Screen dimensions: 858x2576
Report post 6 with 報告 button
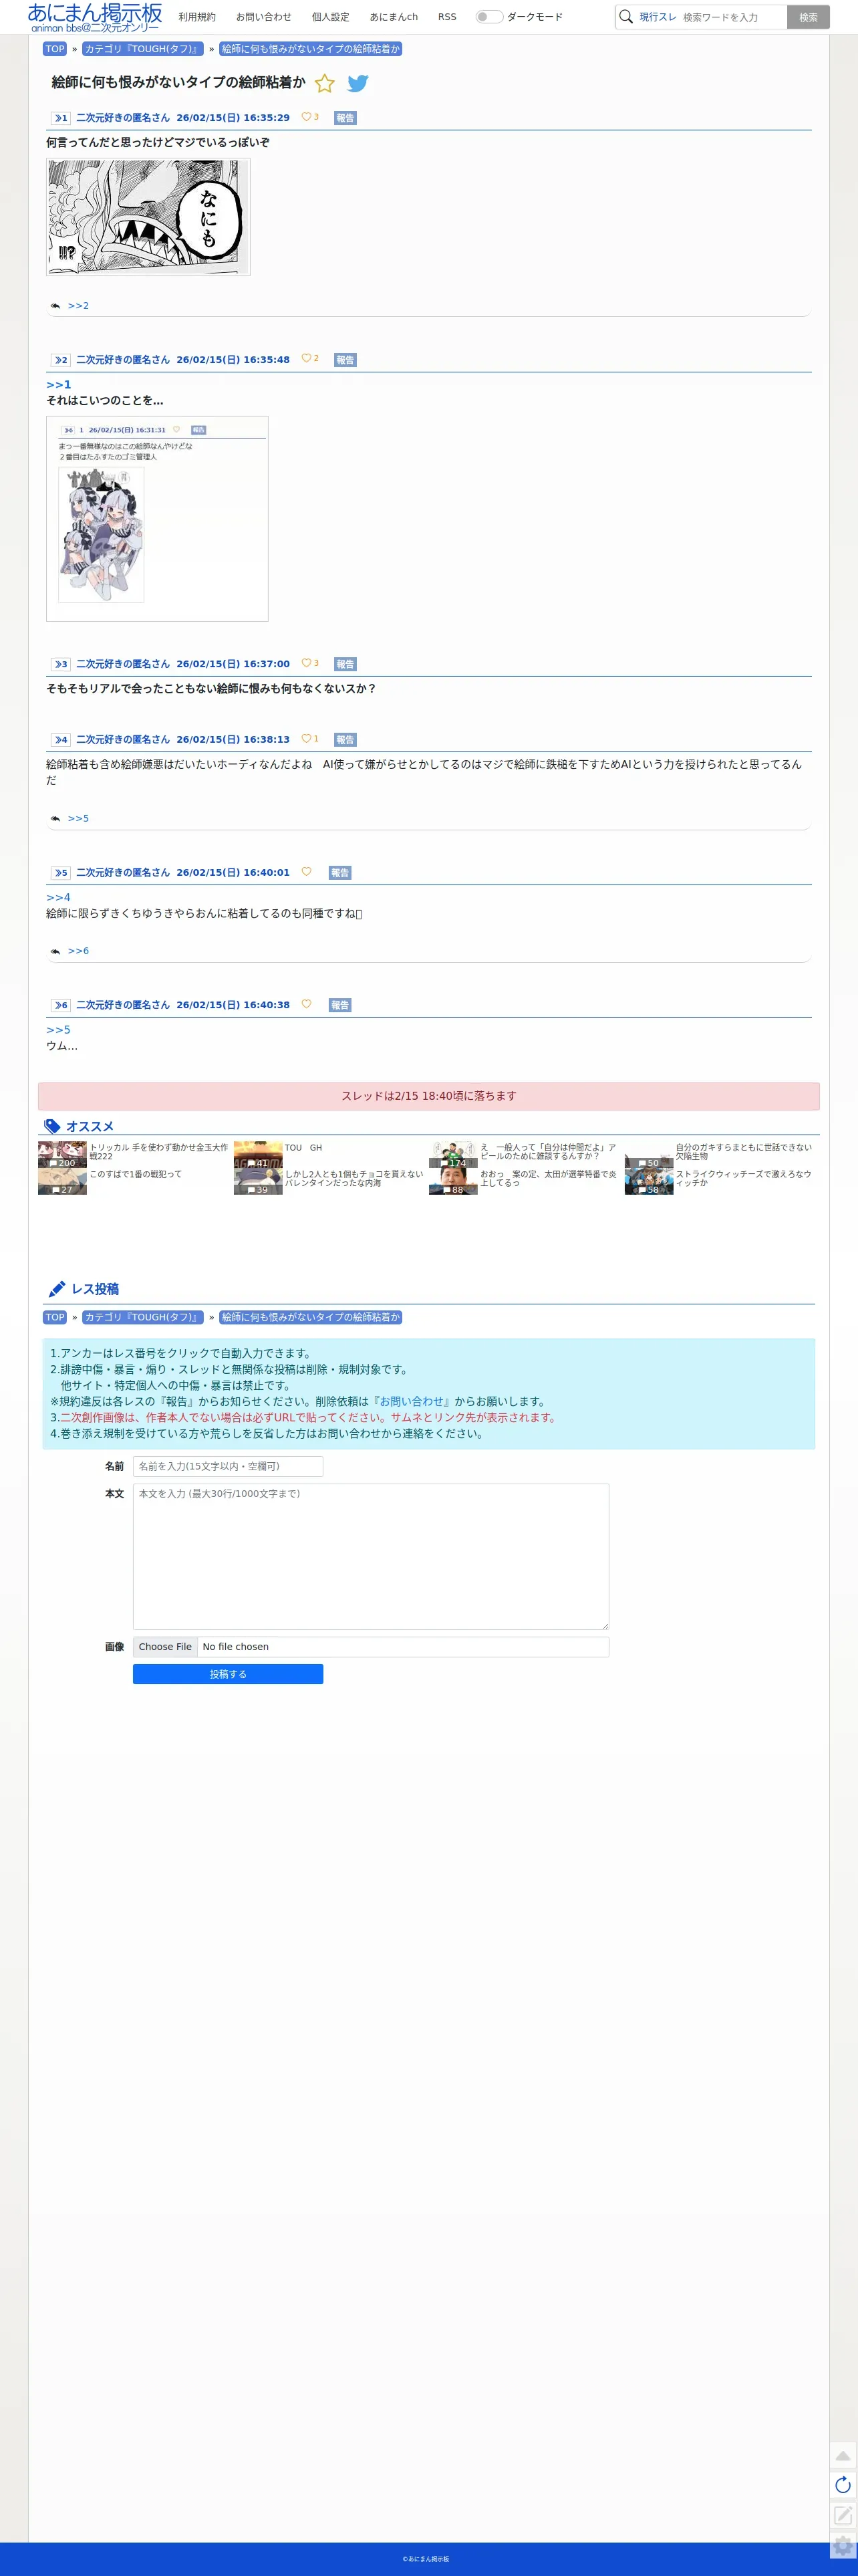click(x=340, y=1005)
